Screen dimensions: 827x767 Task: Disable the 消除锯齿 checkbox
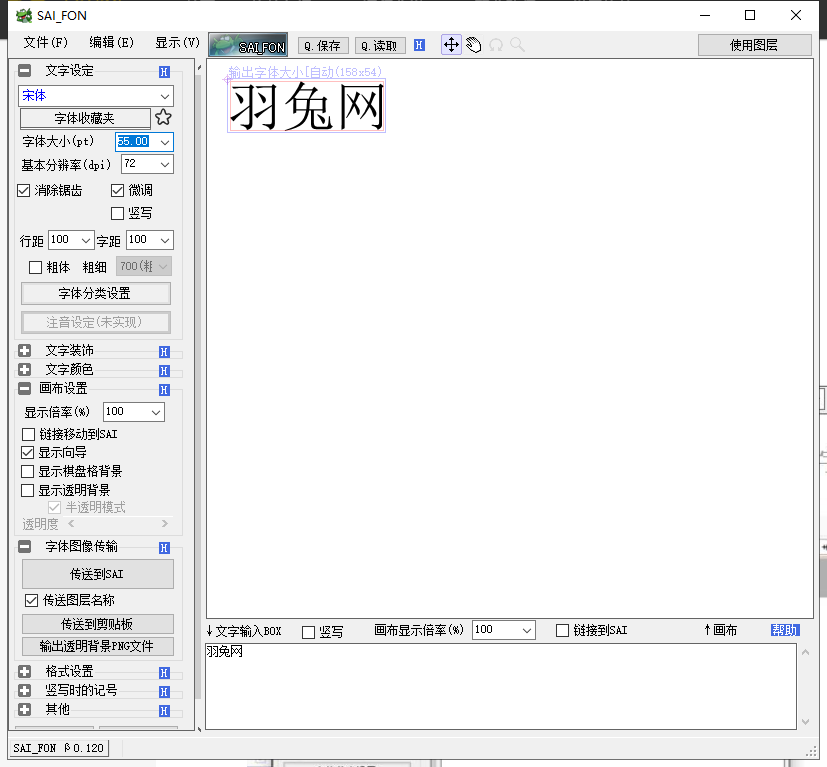coord(22,190)
